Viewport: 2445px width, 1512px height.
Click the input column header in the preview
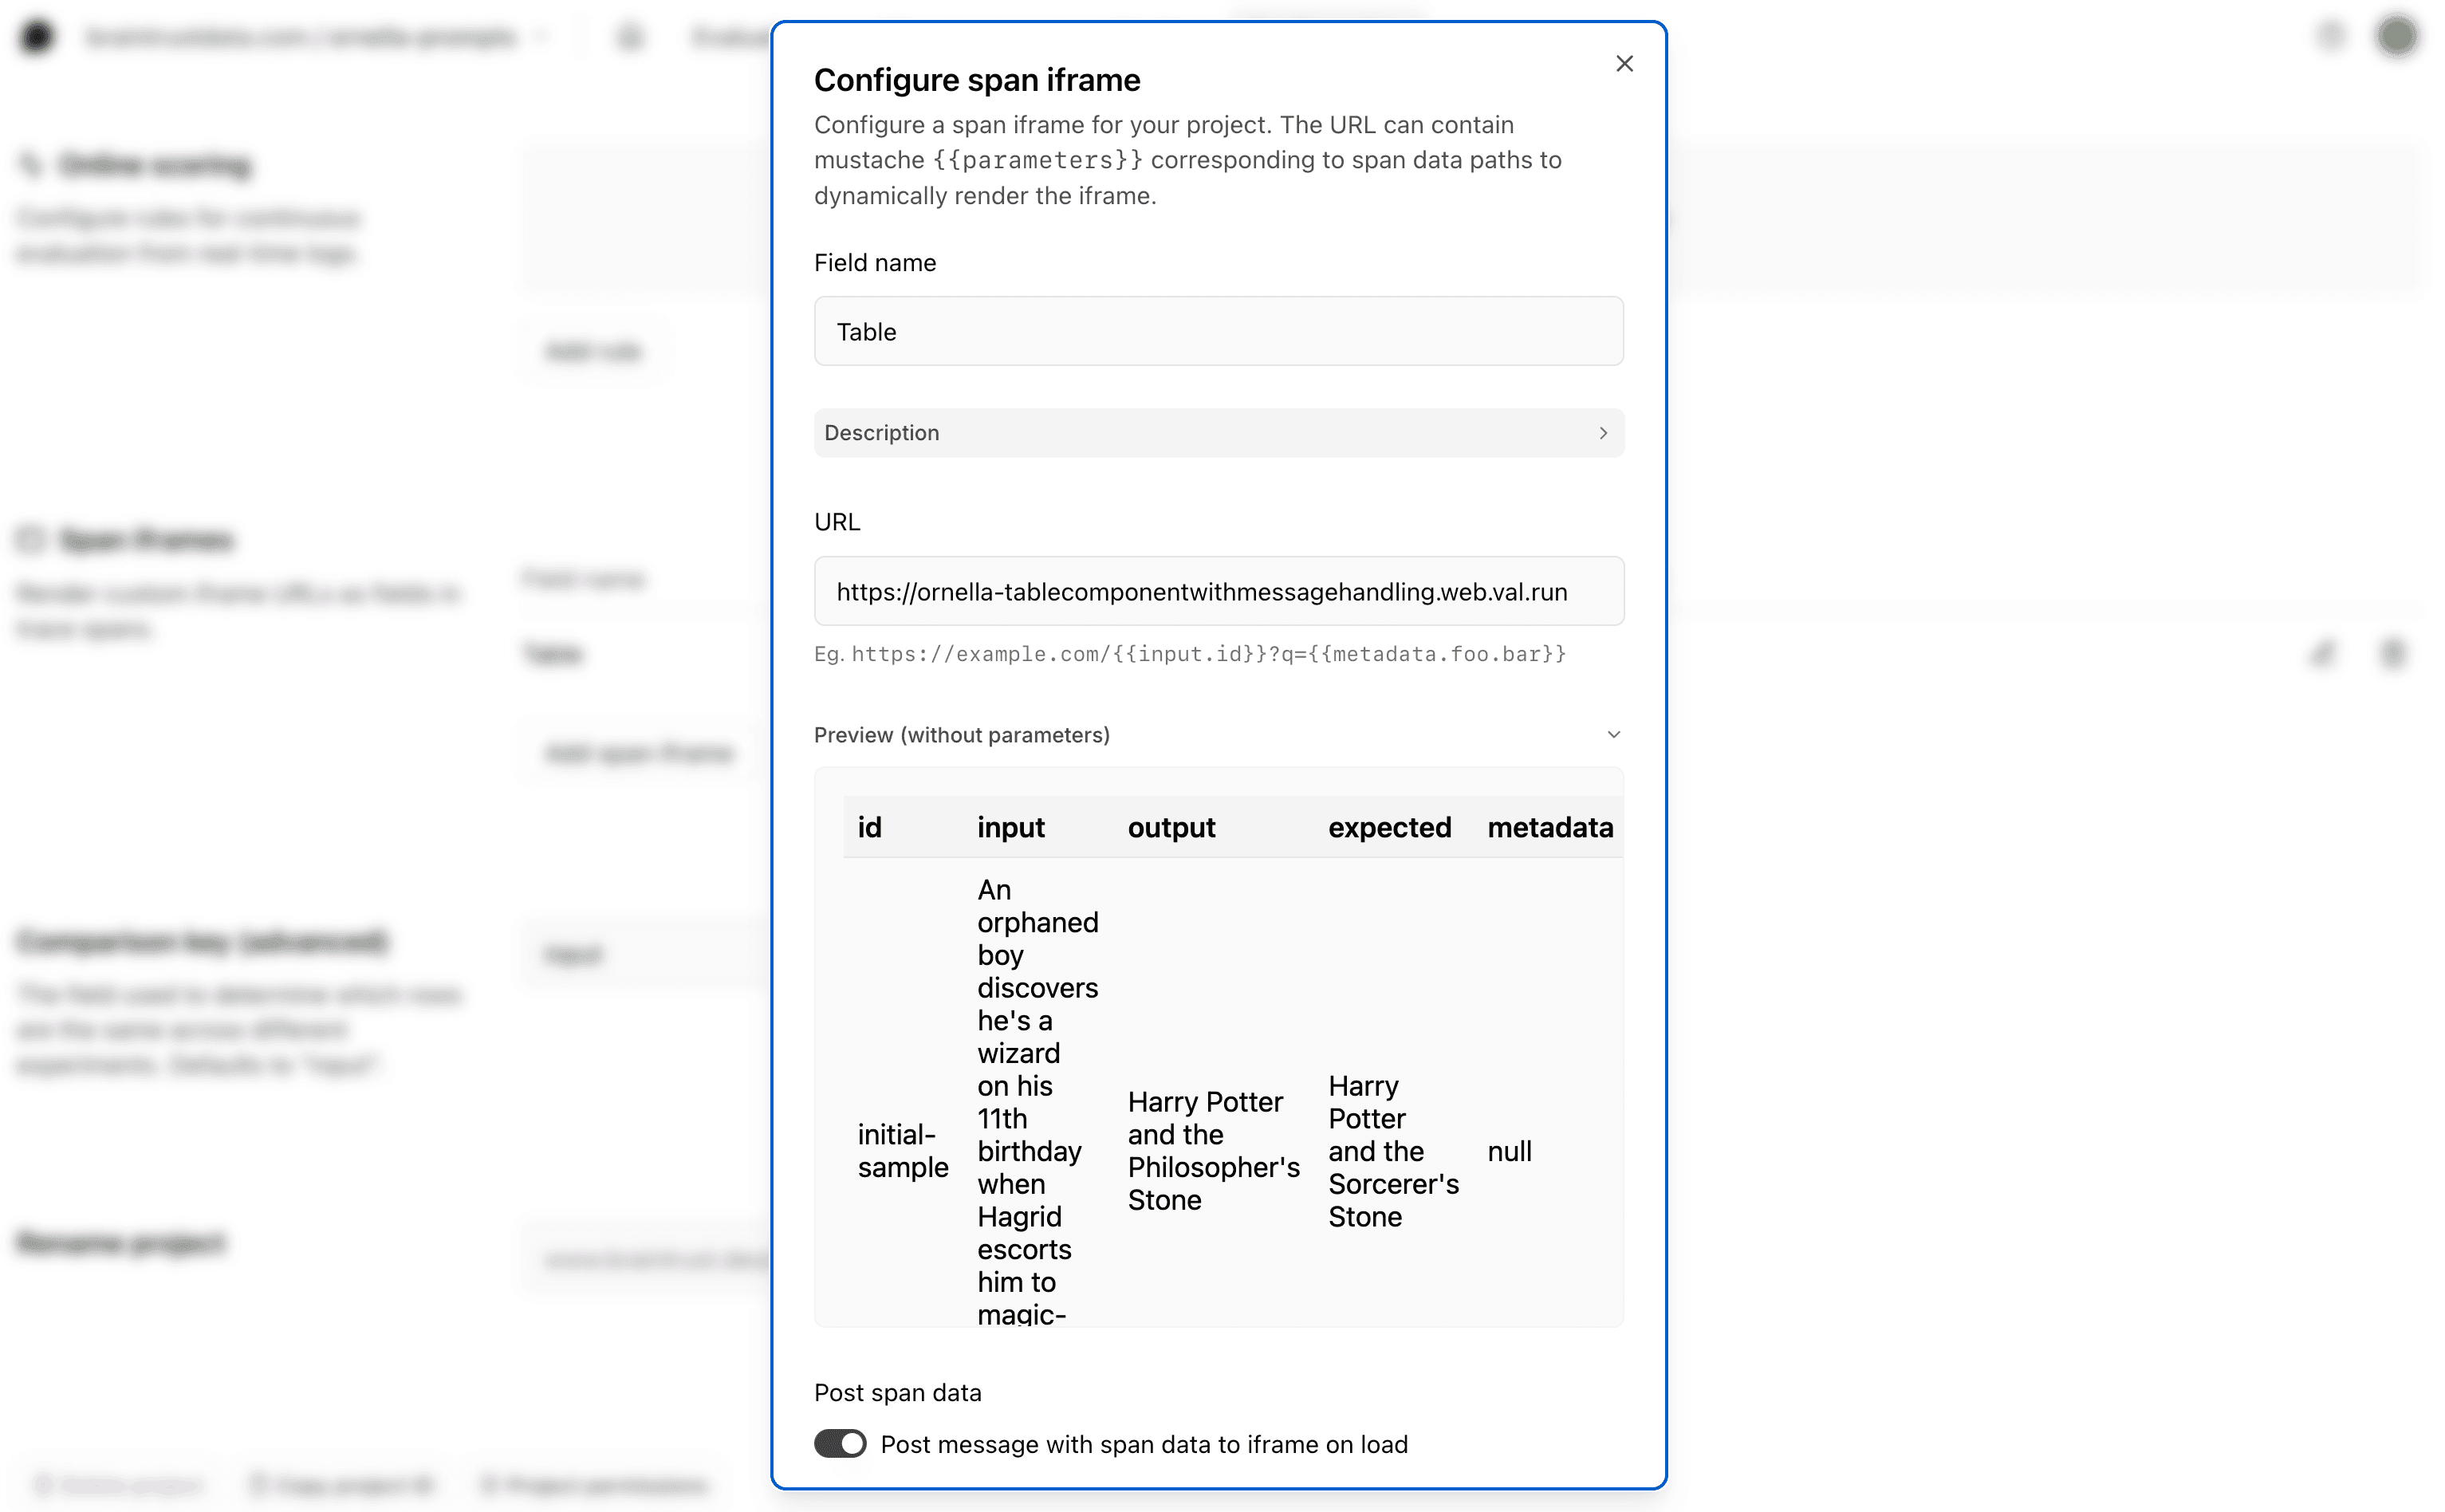1011,827
